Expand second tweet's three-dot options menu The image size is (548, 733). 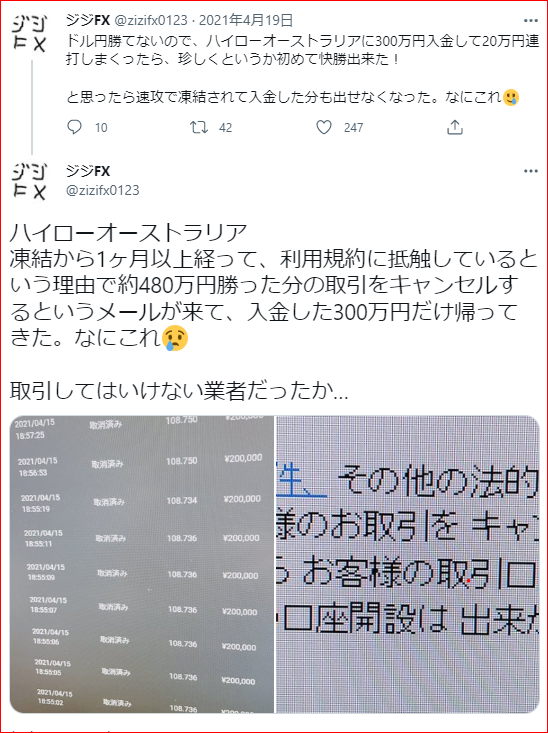click(531, 172)
